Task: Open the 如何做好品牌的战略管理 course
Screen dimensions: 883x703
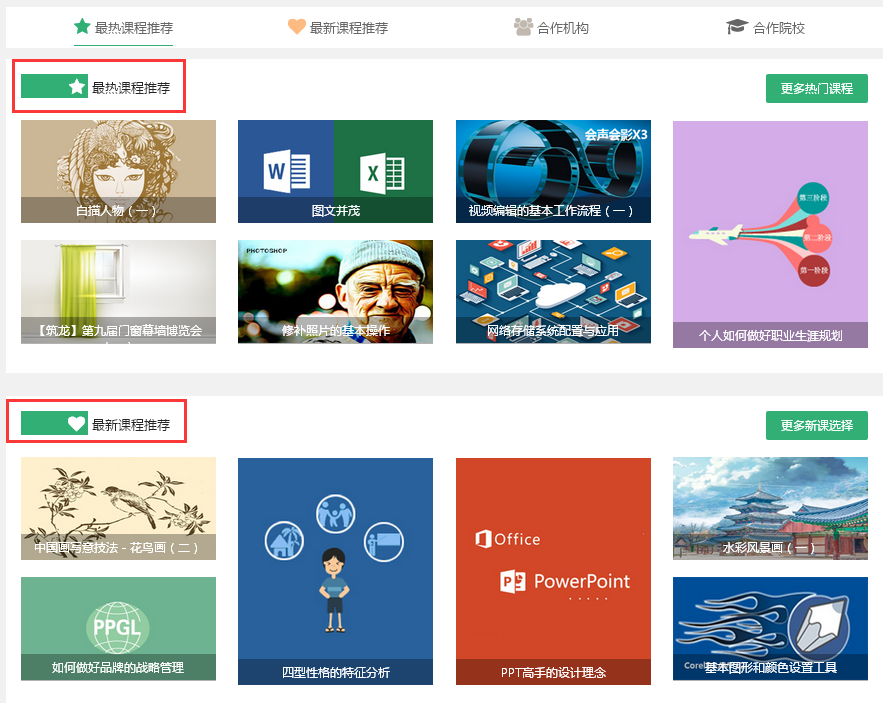Action: 118,628
